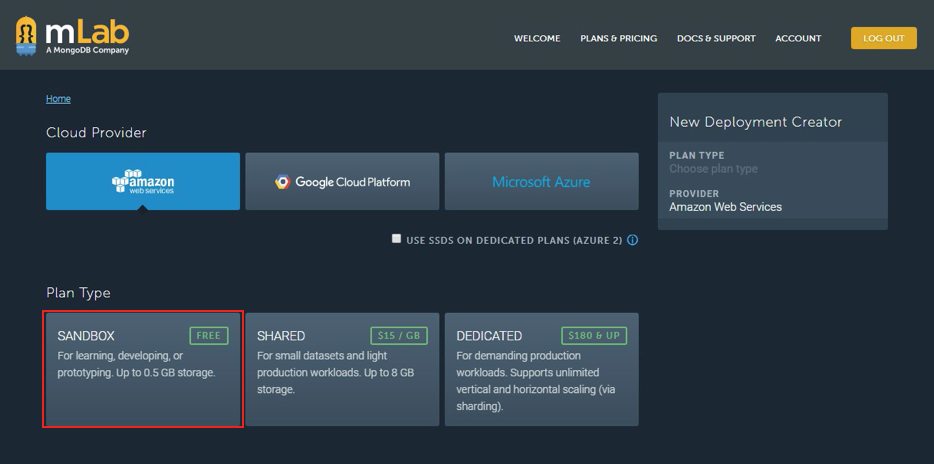The height and width of the screenshot is (464, 934).
Task: Select the Dedicated plan card
Action: tap(541, 369)
